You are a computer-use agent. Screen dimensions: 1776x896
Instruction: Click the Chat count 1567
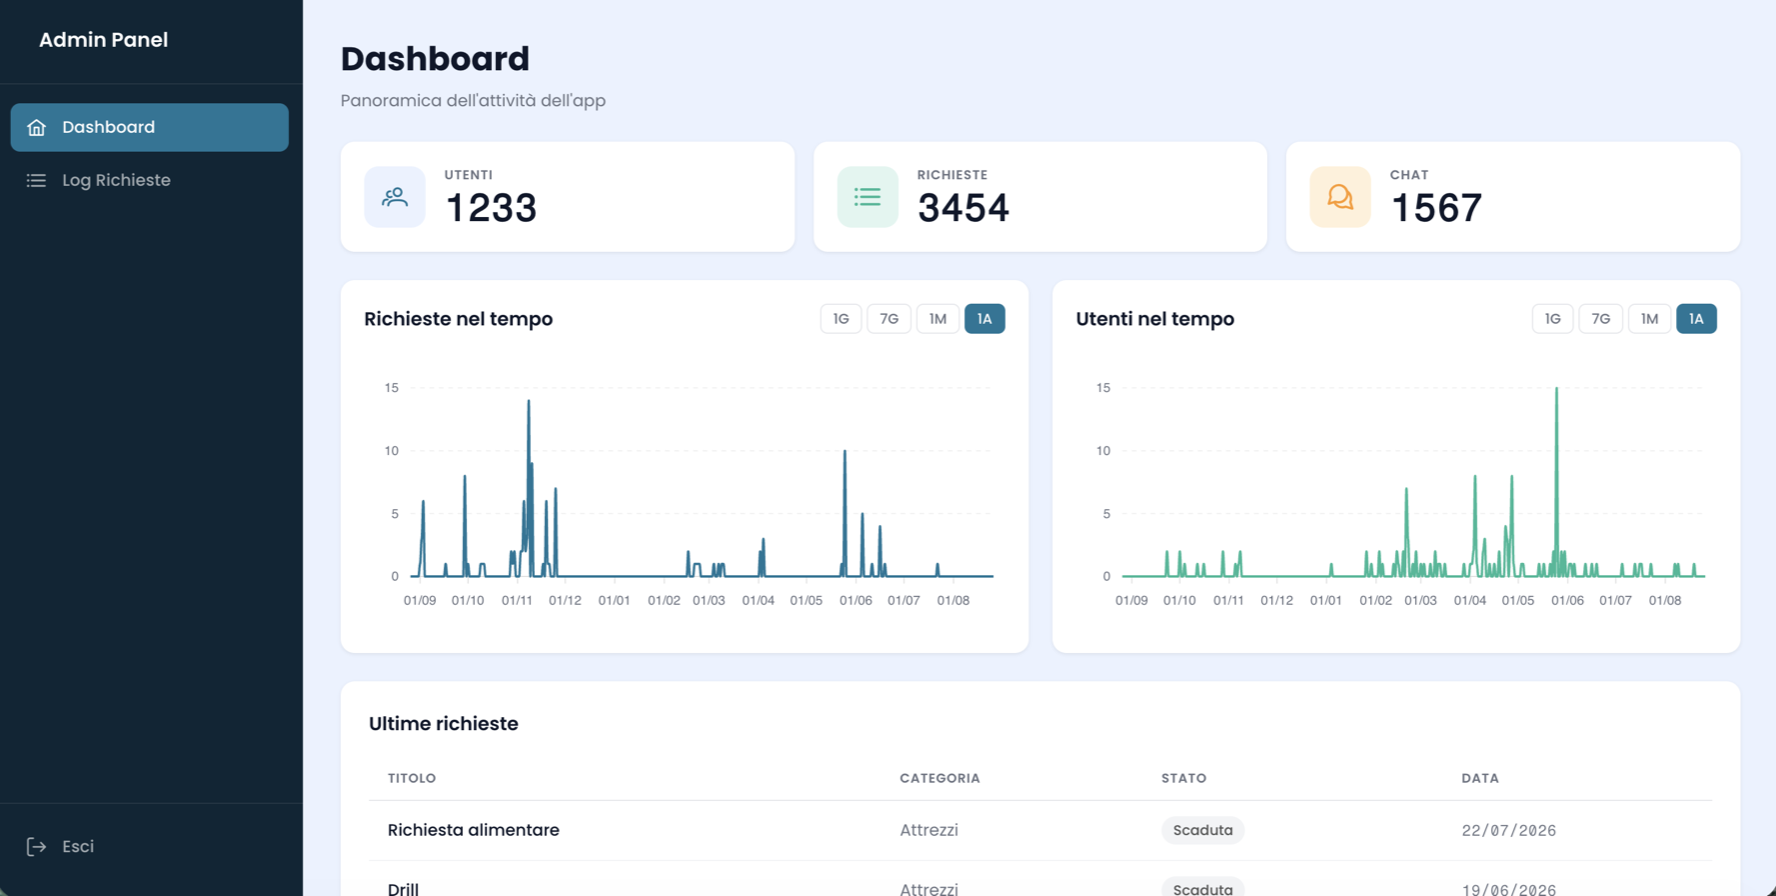1436,208
